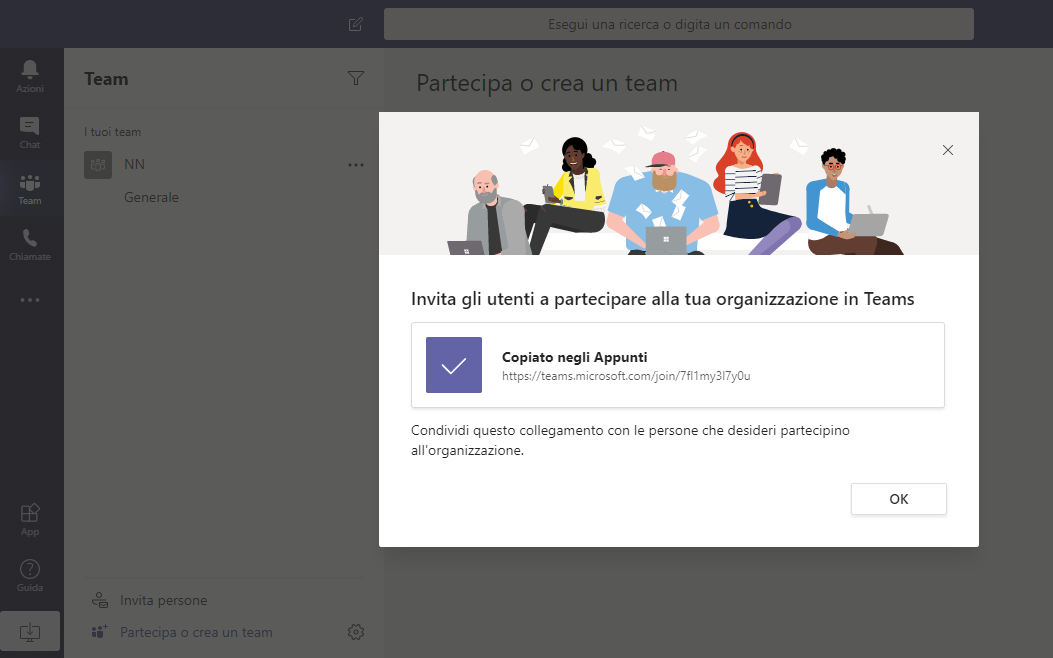
Task: Open the Guida help icon
Action: 30,575
